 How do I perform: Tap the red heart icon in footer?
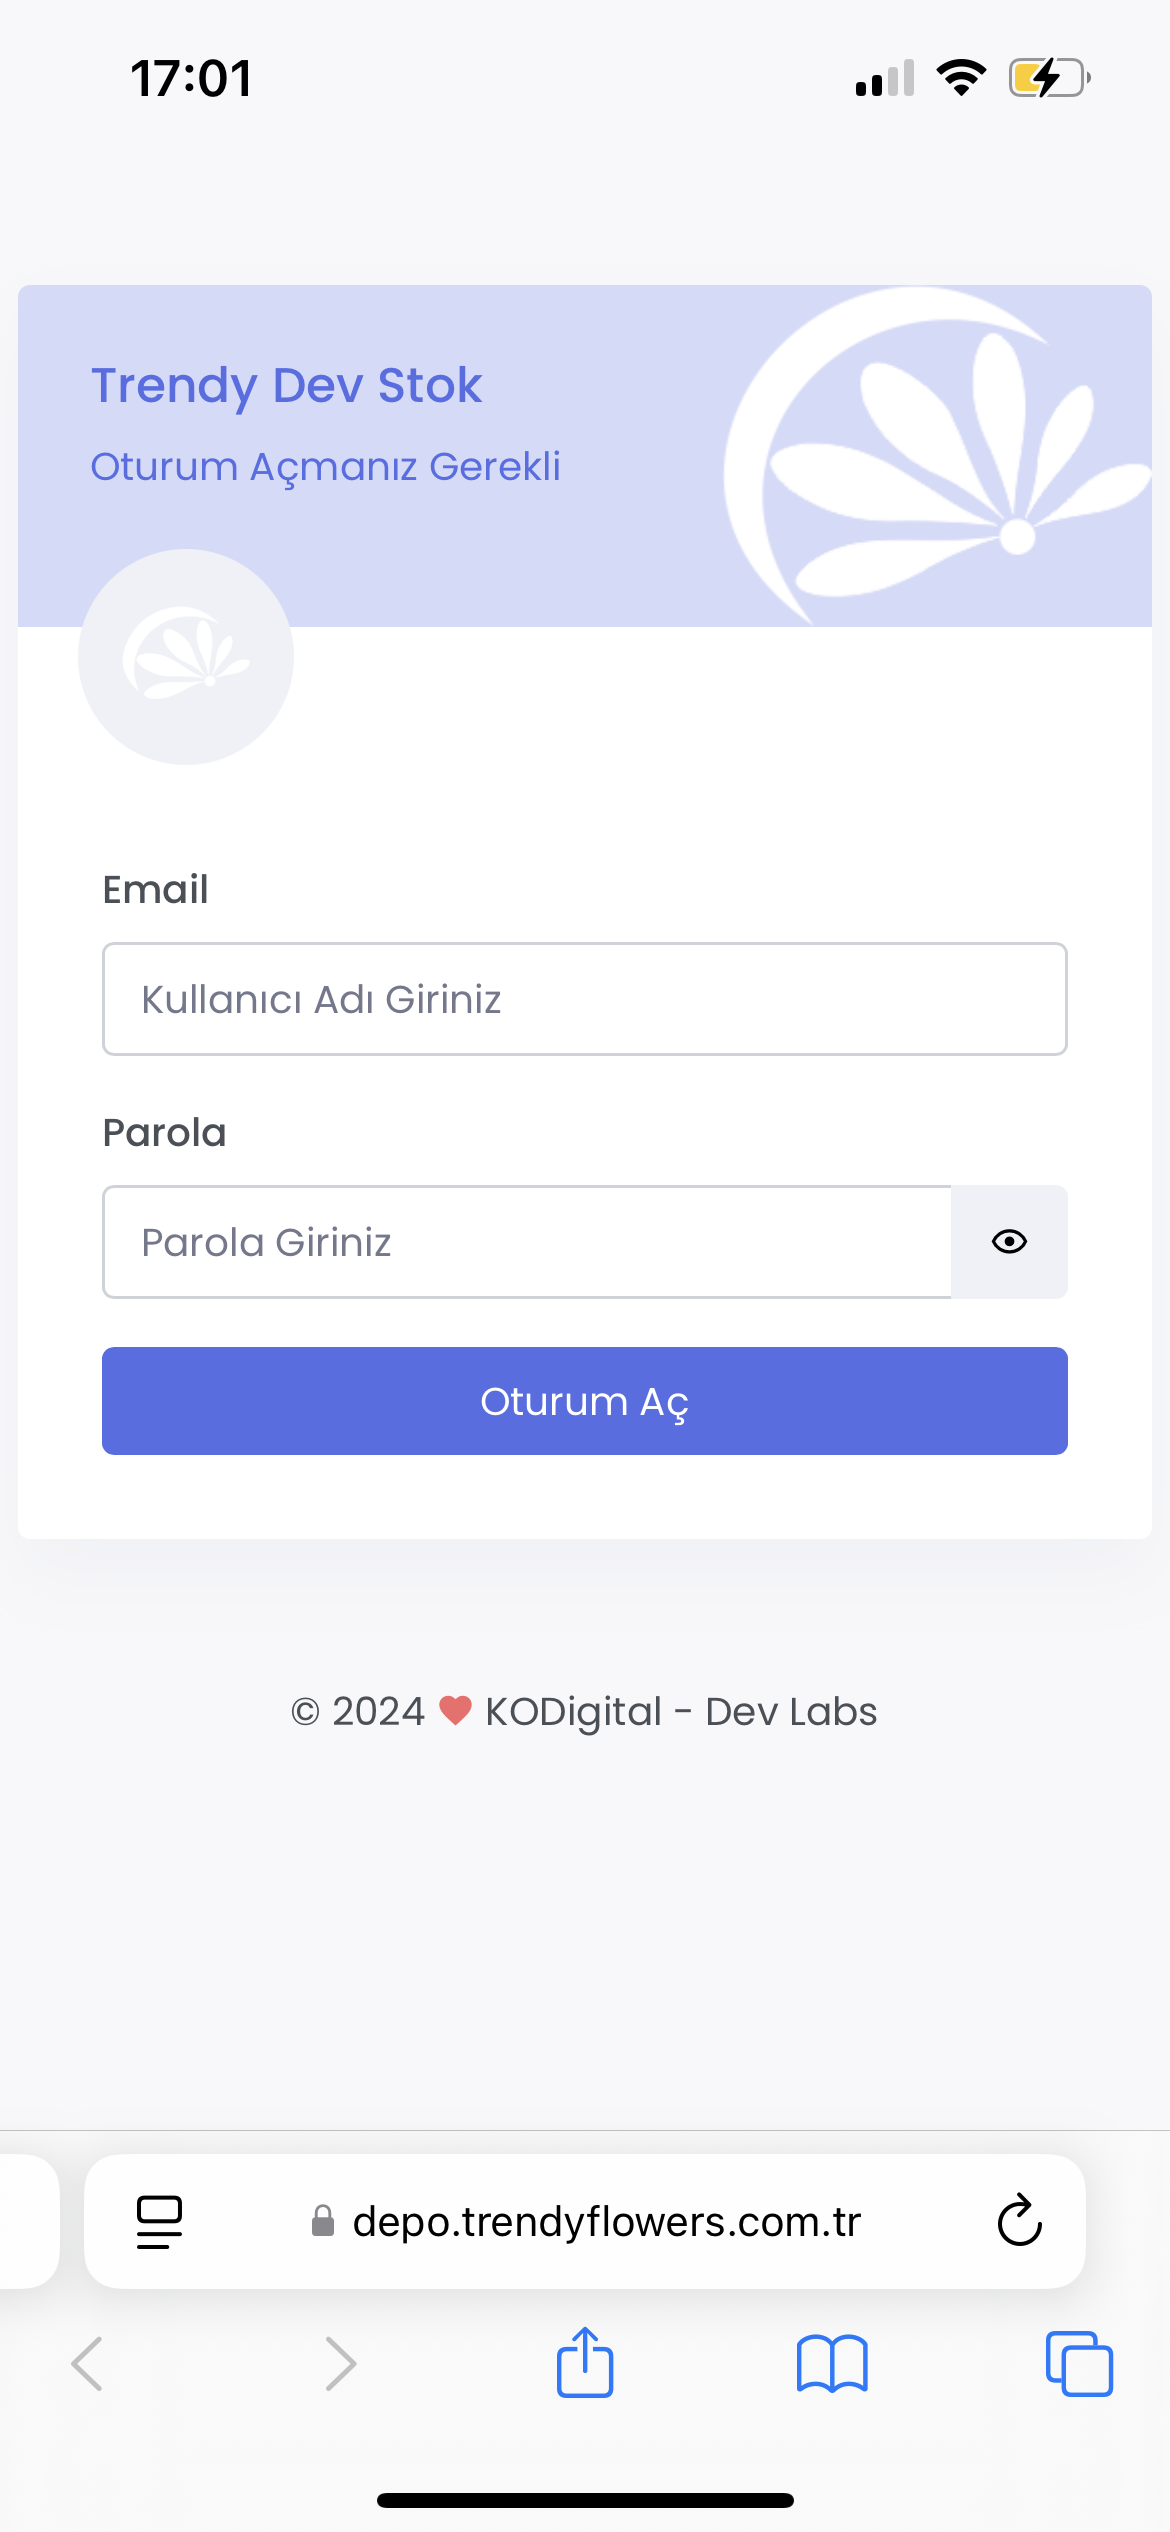[455, 1710]
